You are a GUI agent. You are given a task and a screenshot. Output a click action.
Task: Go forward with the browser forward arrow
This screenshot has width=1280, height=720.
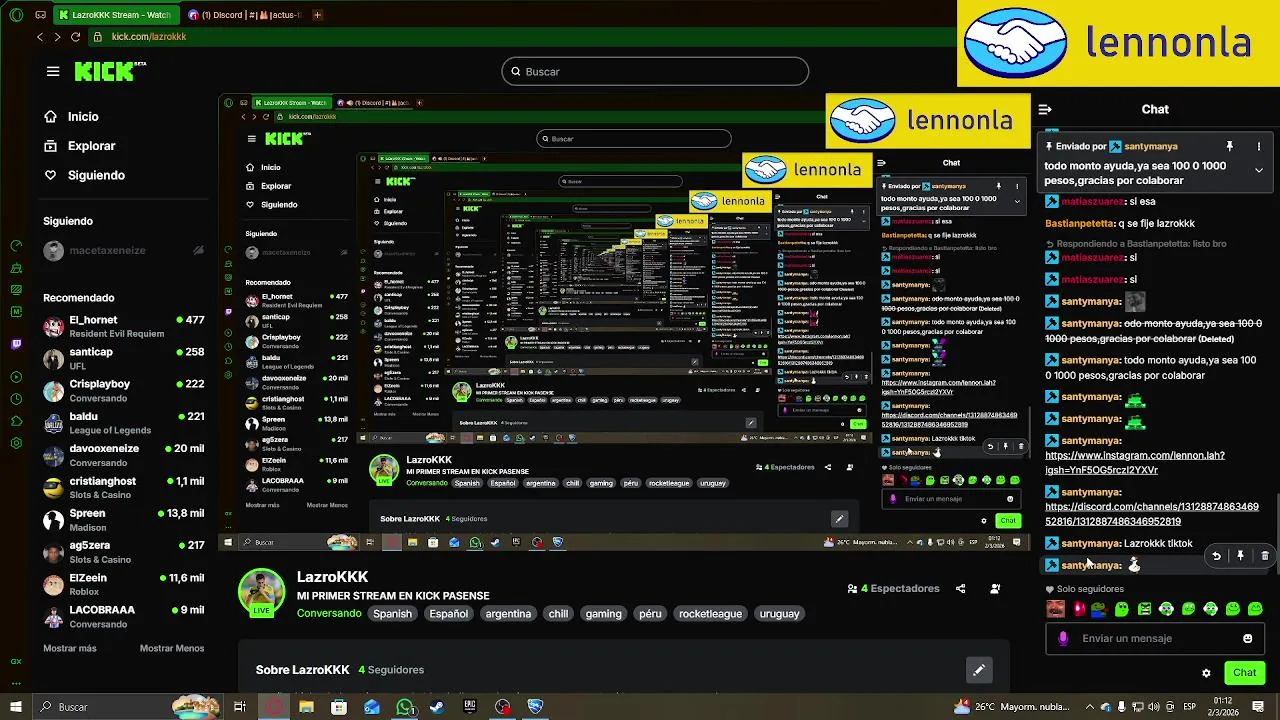(x=57, y=37)
